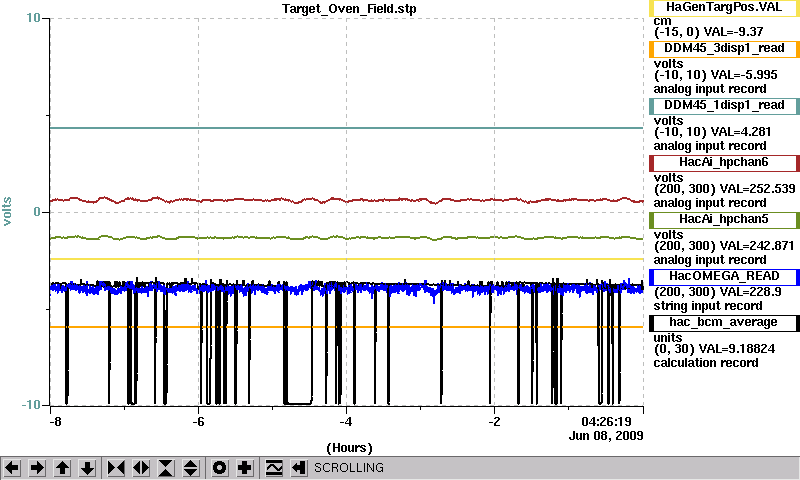Click the horizontal expand time-axis icon
Screen dimensions: 800x480
141,468
